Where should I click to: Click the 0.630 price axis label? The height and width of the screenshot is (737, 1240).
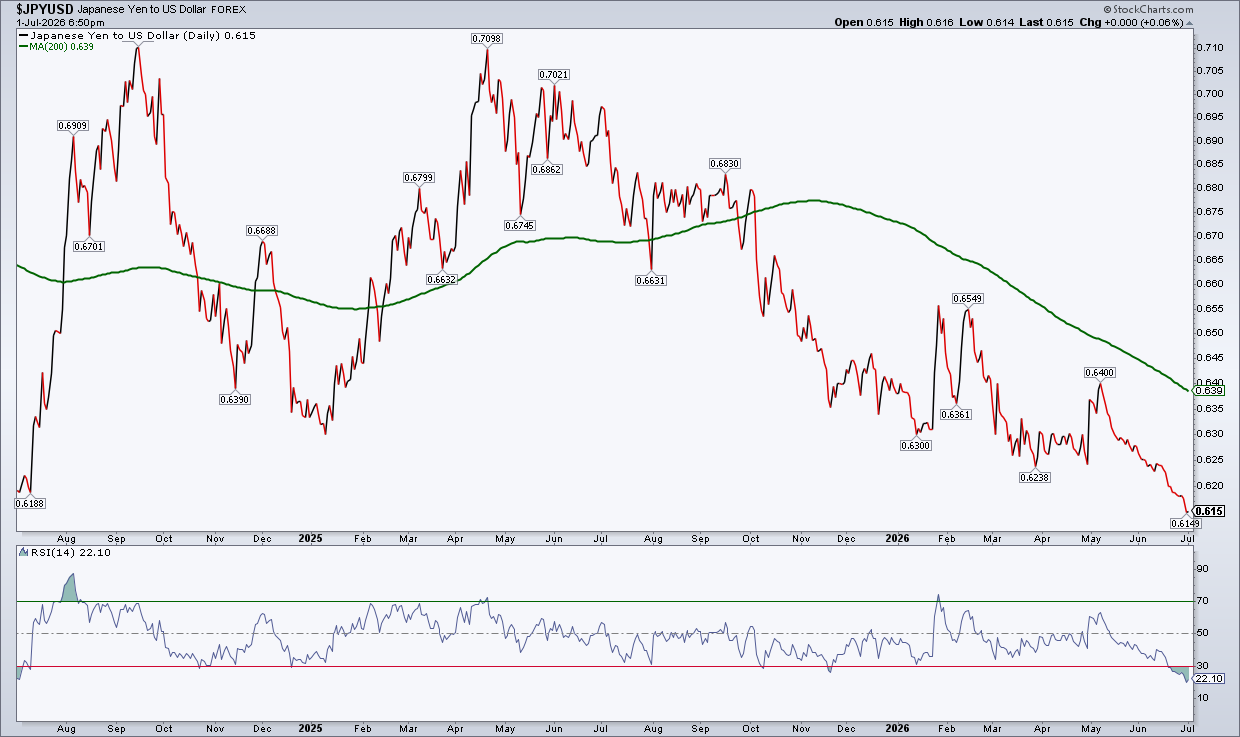(x=1208, y=433)
